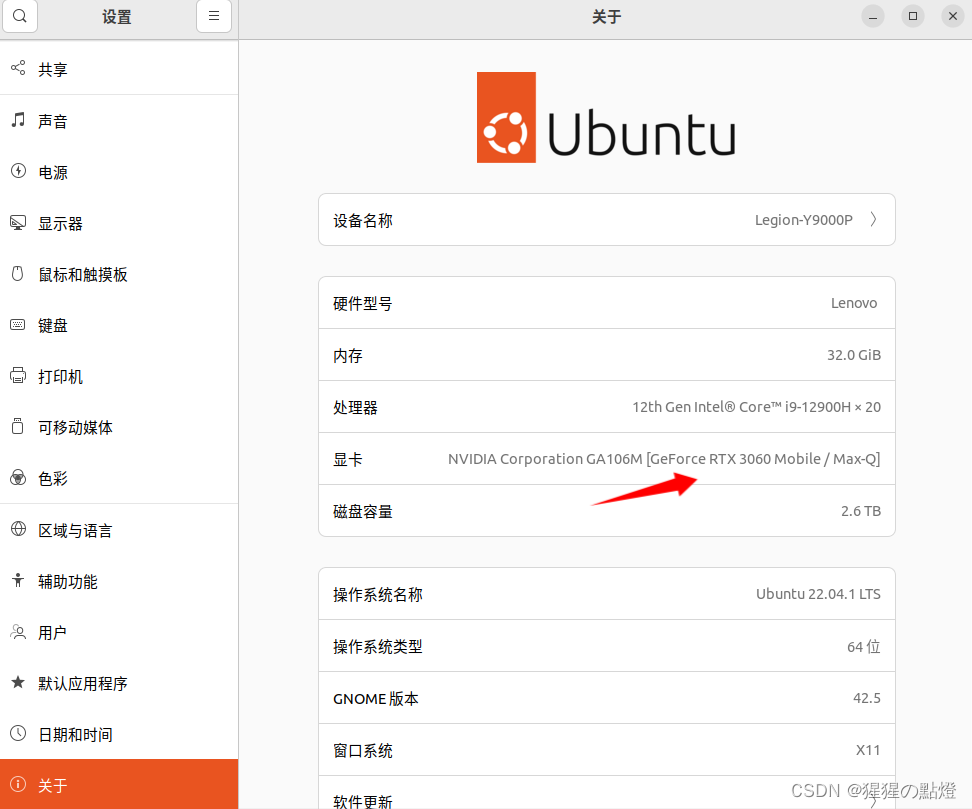Click the Default Applications star icon
This screenshot has width=972, height=809.
click(x=18, y=683)
